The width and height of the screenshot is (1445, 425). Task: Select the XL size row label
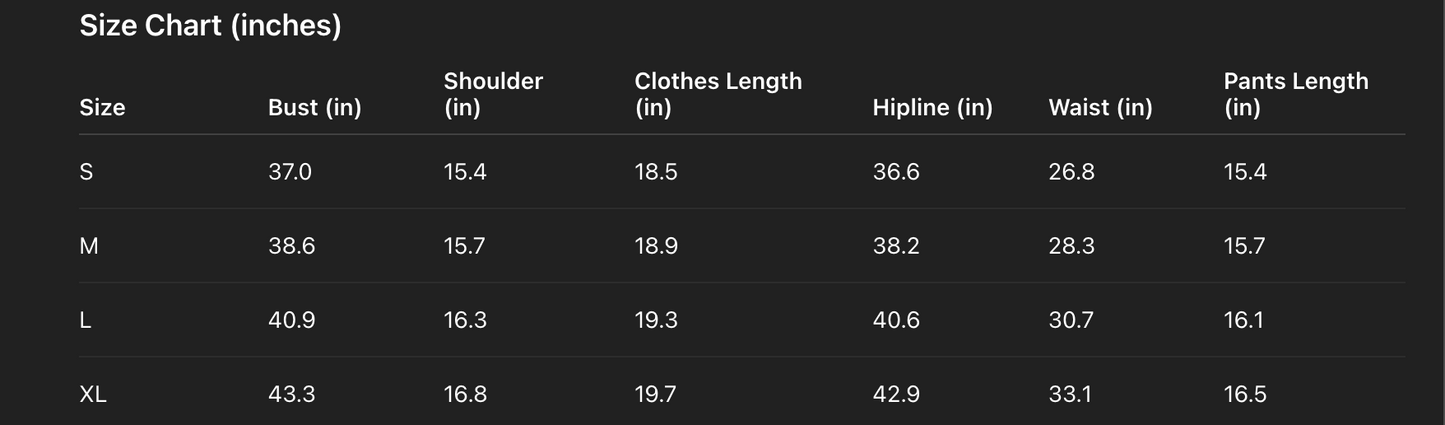pyautogui.click(x=93, y=394)
